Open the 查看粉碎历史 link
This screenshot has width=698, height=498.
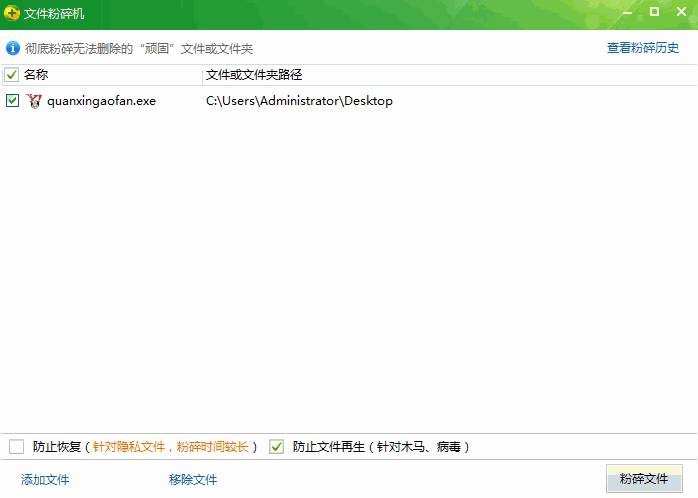click(643, 48)
